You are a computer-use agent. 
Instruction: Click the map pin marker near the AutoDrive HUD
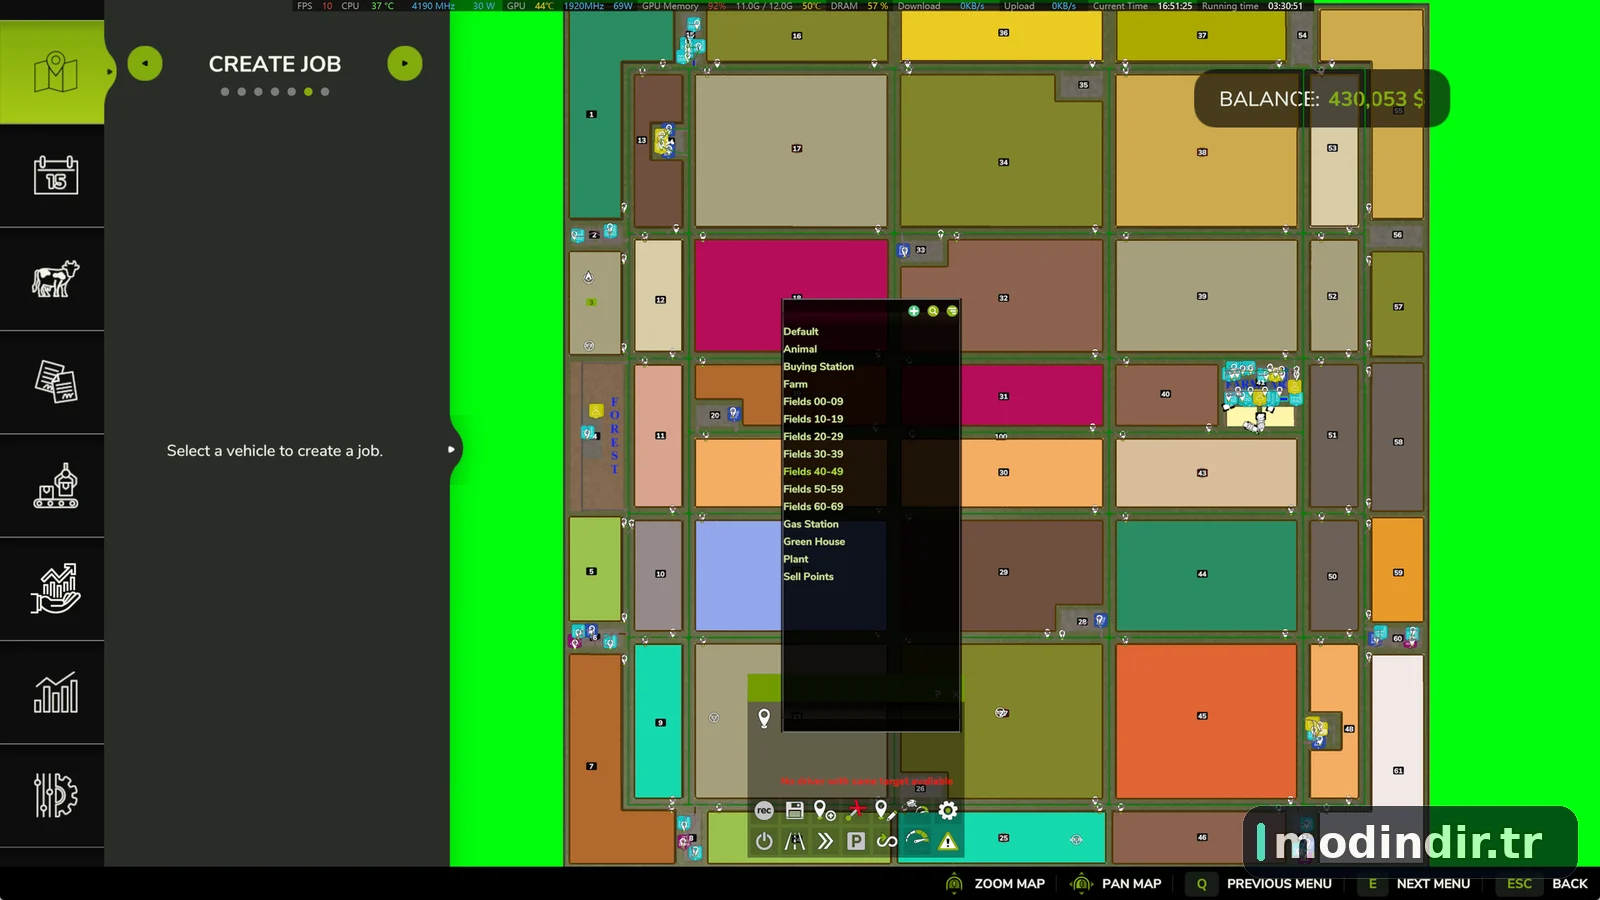pos(764,717)
